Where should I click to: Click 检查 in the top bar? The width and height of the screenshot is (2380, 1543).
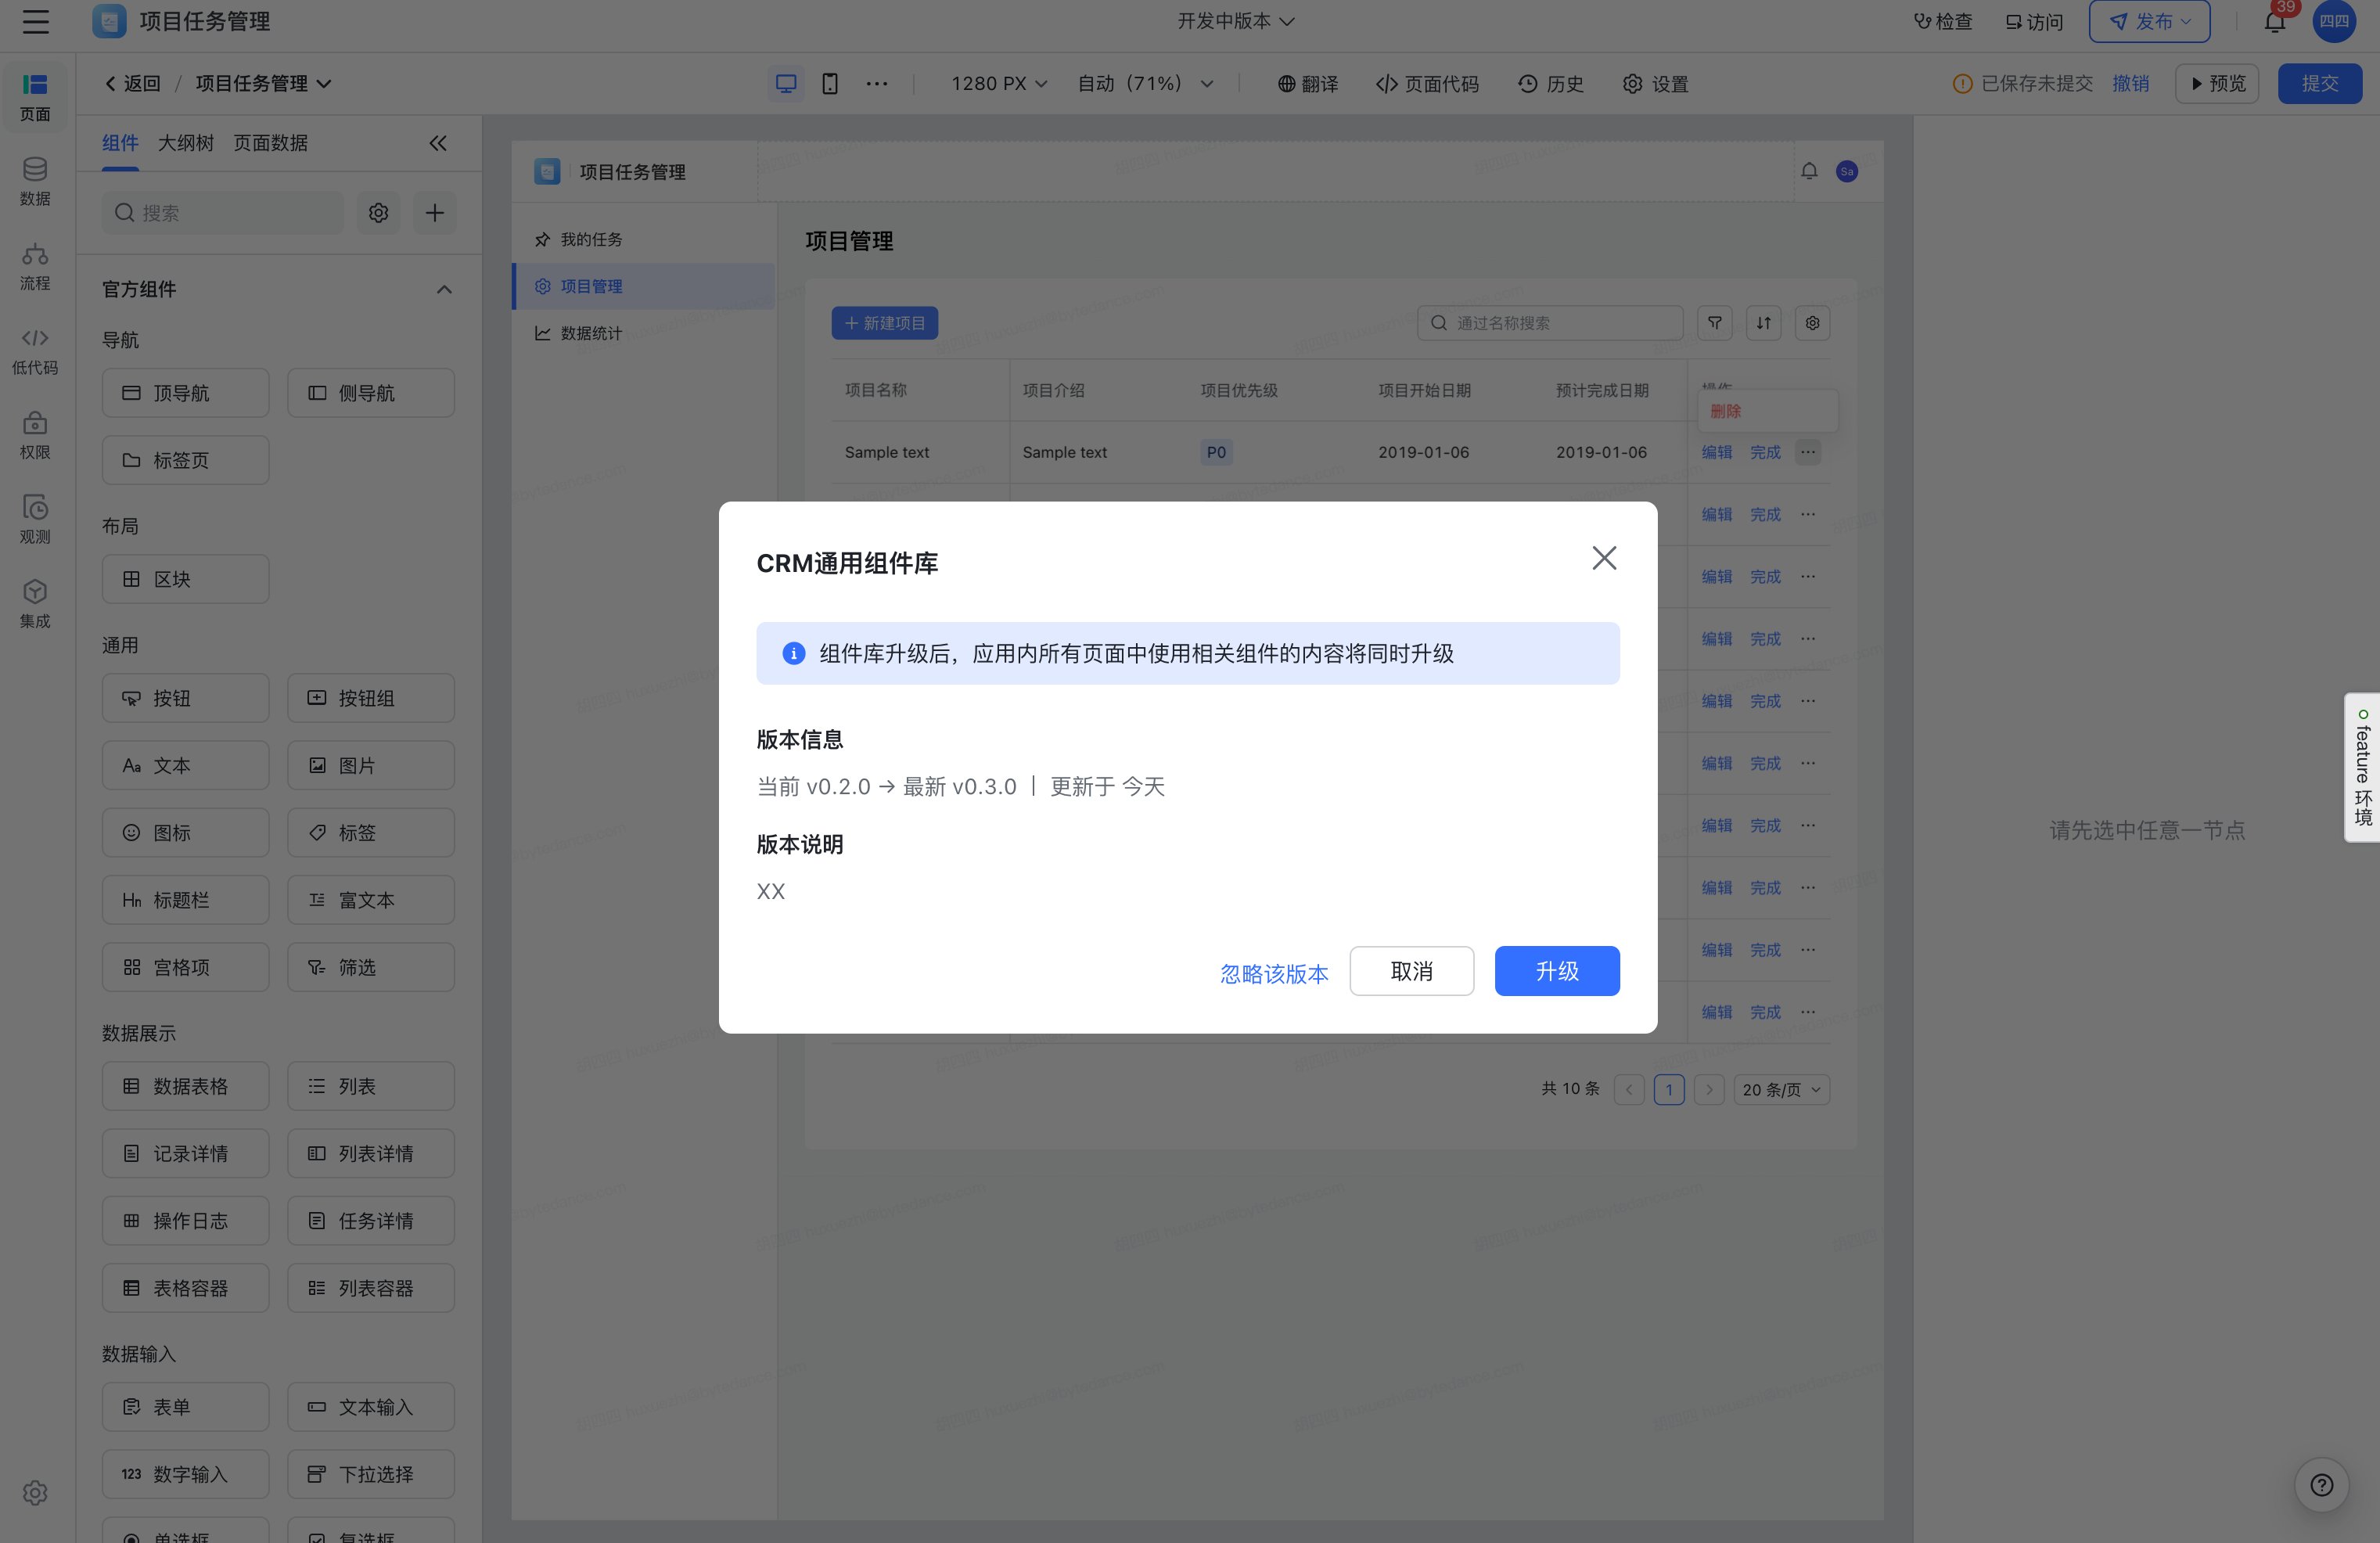[1943, 21]
